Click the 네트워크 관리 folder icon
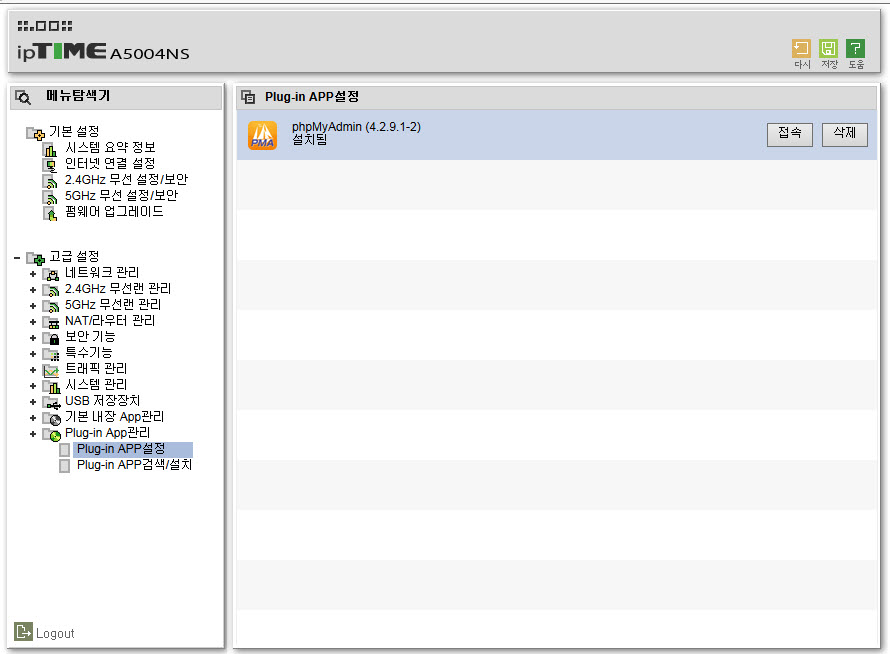This screenshot has width=890, height=654. coord(52,275)
